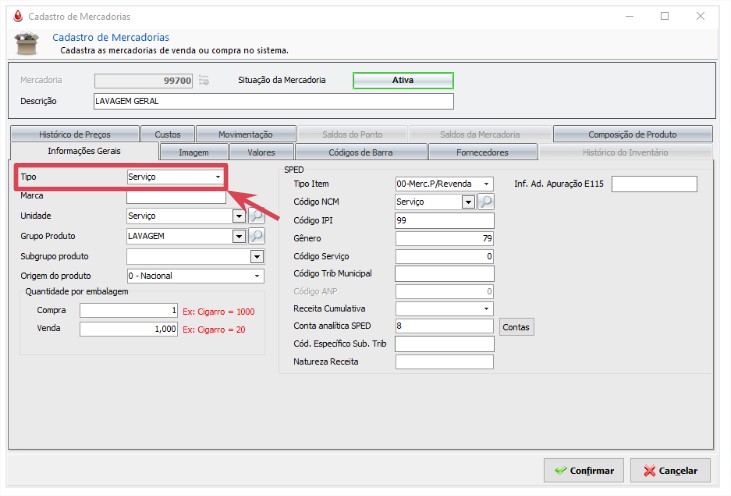Viewport: 731px width, 496px height.
Task: Open the Receita Cumulativa dropdown
Action: (x=444, y=309)
